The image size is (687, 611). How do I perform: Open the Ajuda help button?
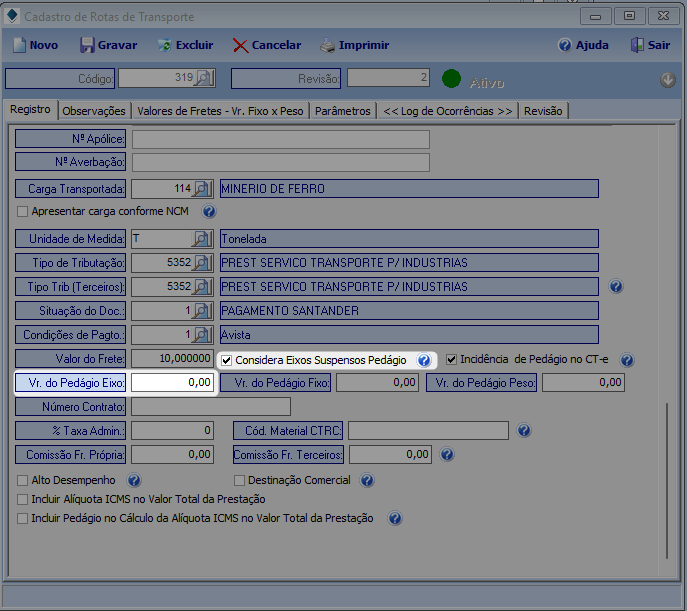coord(583,45)
